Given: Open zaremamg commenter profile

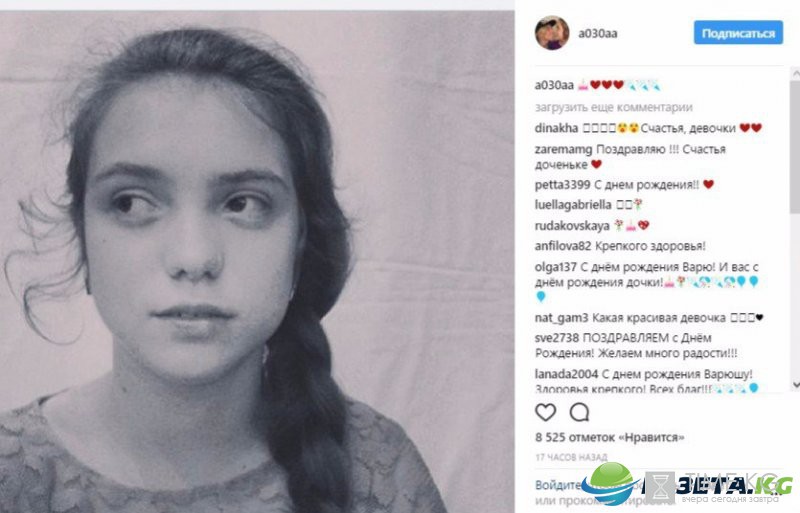Looking at the screenshot, I should 563,150.
